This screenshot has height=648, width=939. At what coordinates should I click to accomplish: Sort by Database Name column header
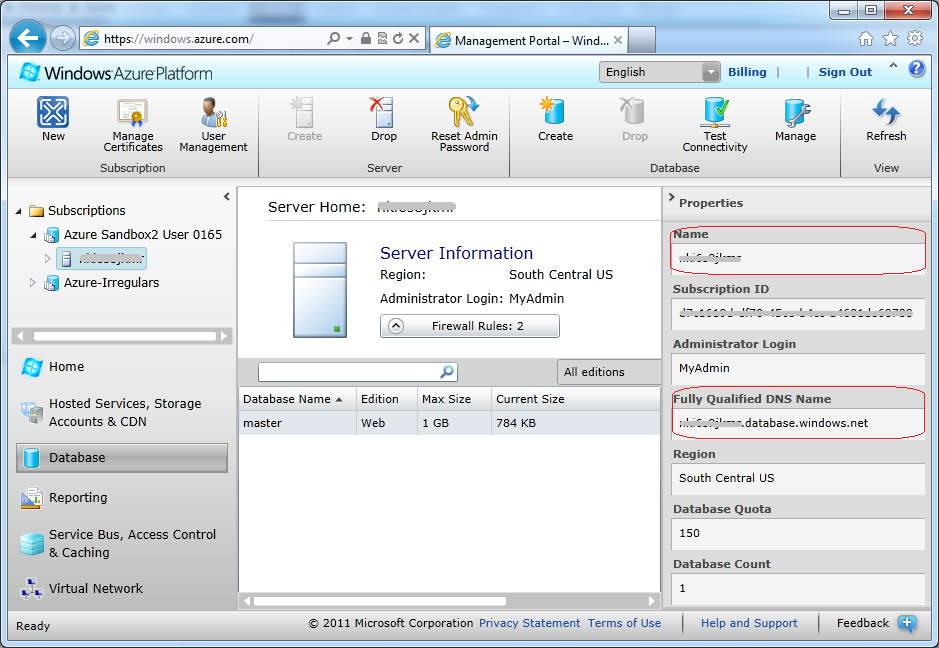point(298,399)
